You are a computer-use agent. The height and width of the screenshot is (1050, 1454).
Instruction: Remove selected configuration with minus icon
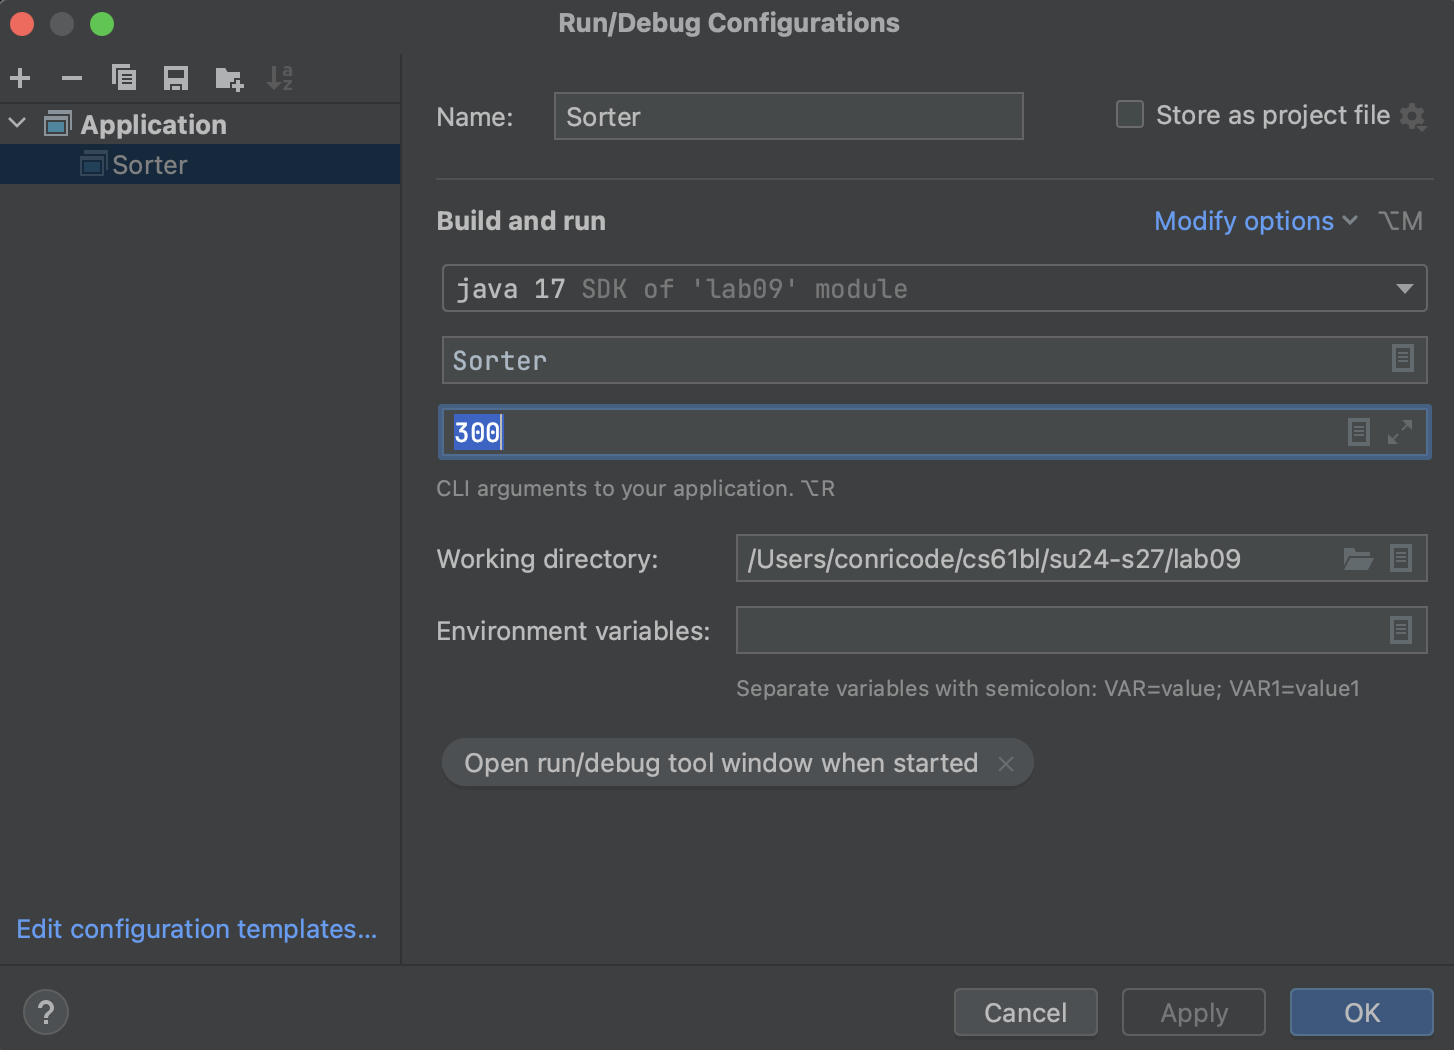(72, 78)
